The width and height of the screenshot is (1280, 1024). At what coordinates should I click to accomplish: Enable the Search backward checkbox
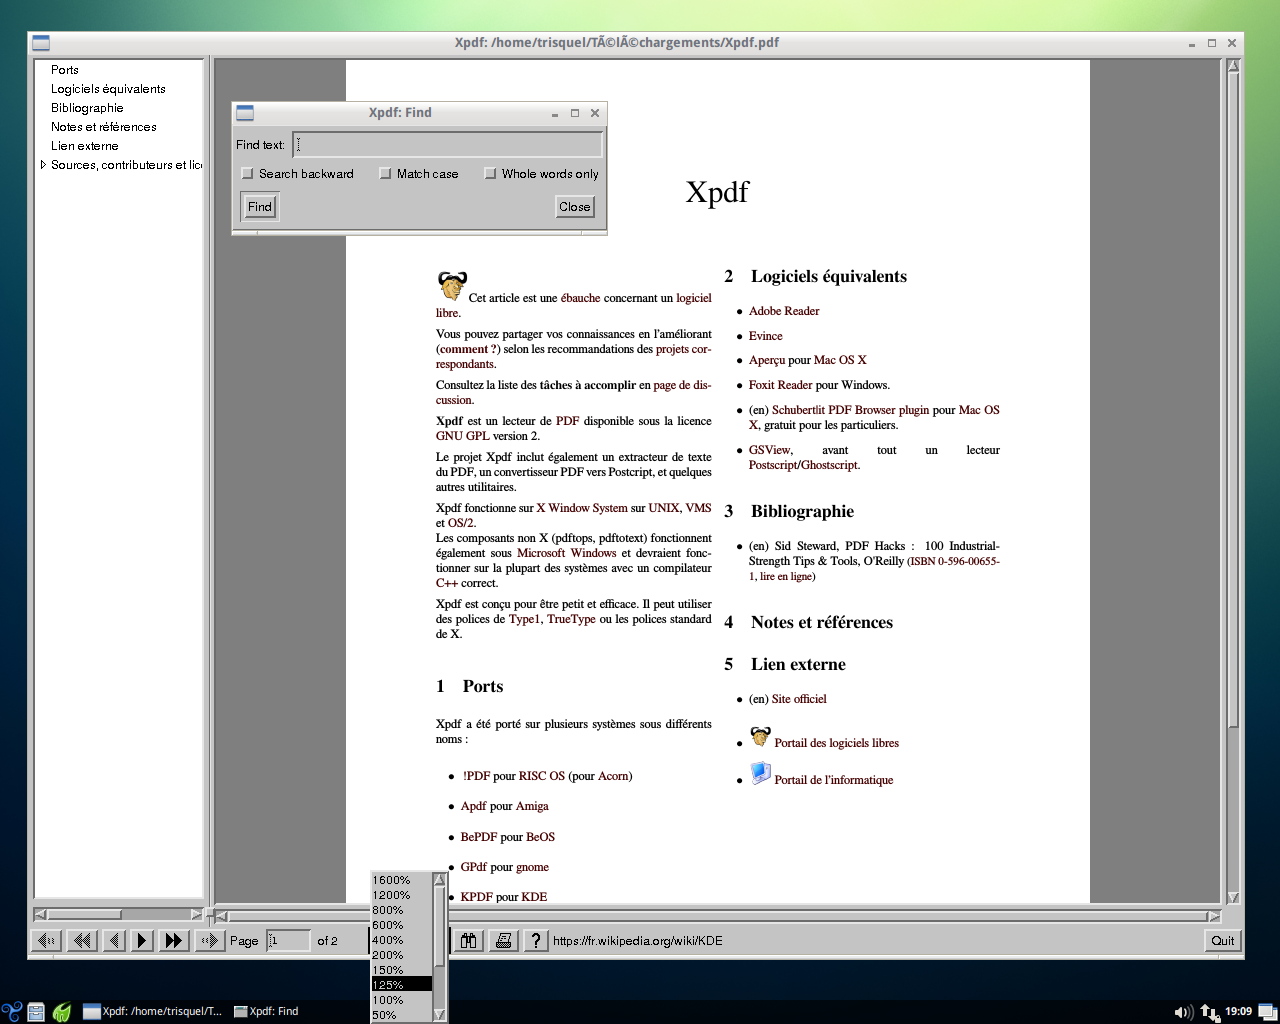pyautogui.click(x=248, y=174)
